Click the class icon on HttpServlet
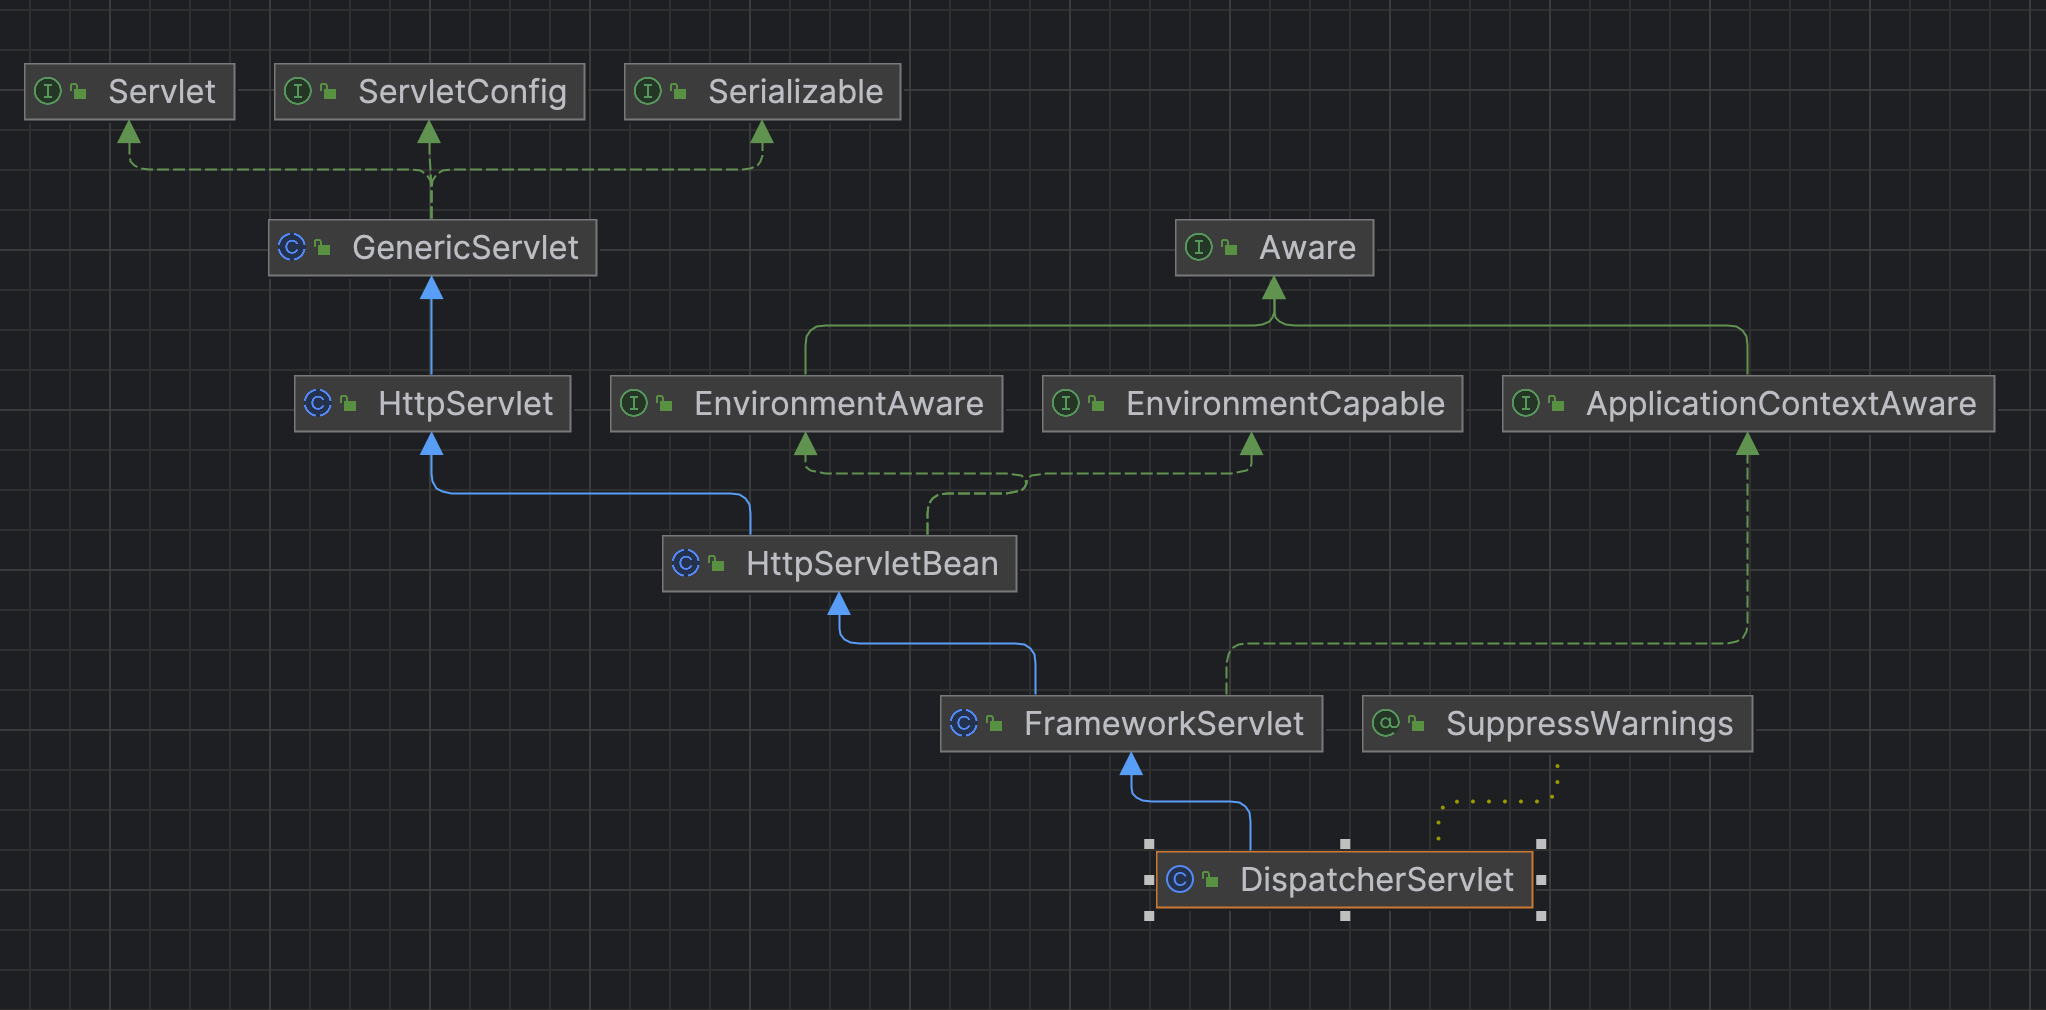Viewport: 2046px width, 1010px height. [318, 403]
